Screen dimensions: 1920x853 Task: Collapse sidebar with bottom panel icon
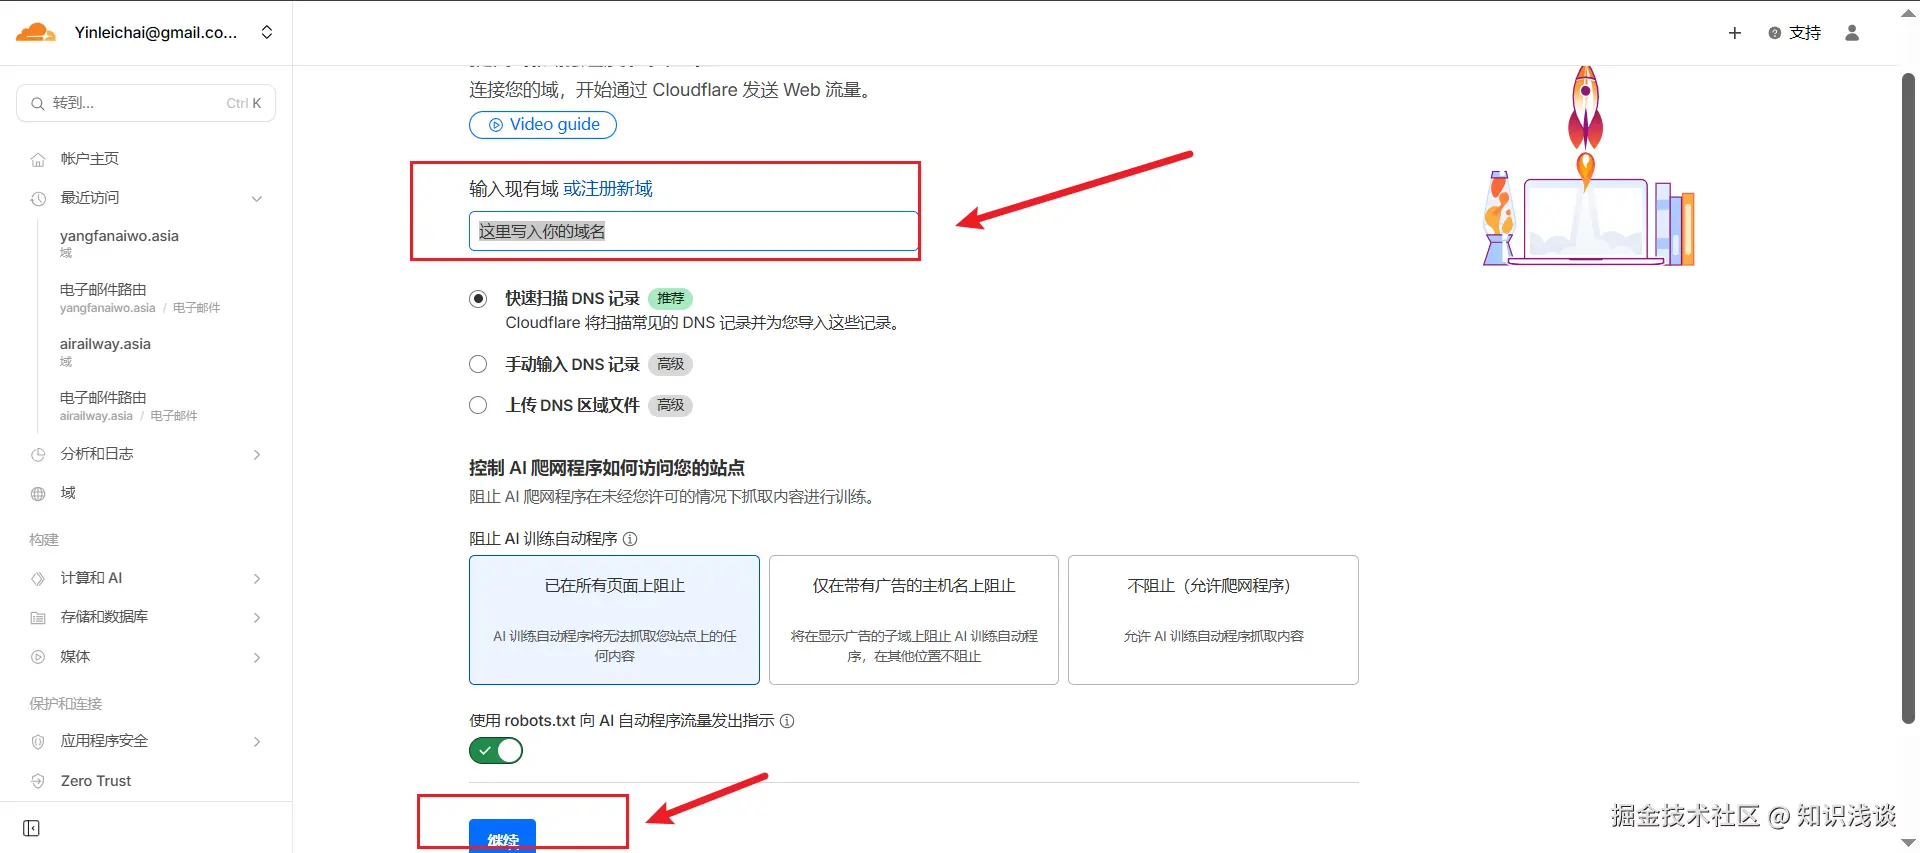(31, 828)
